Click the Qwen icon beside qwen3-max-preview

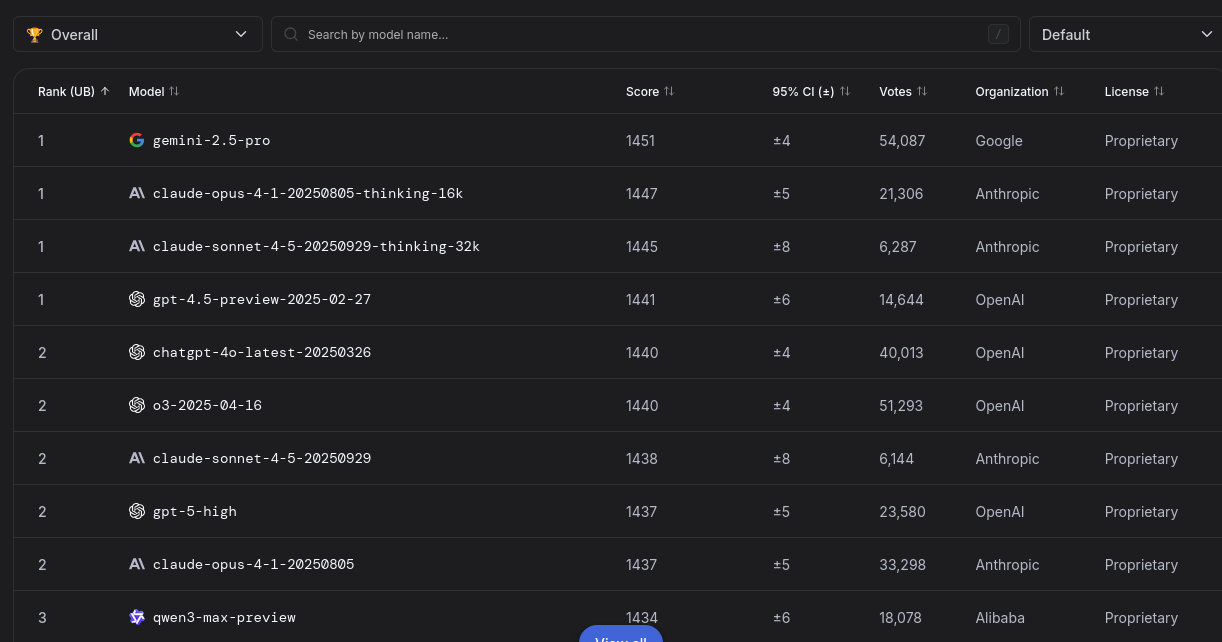[x=137, y=617]
